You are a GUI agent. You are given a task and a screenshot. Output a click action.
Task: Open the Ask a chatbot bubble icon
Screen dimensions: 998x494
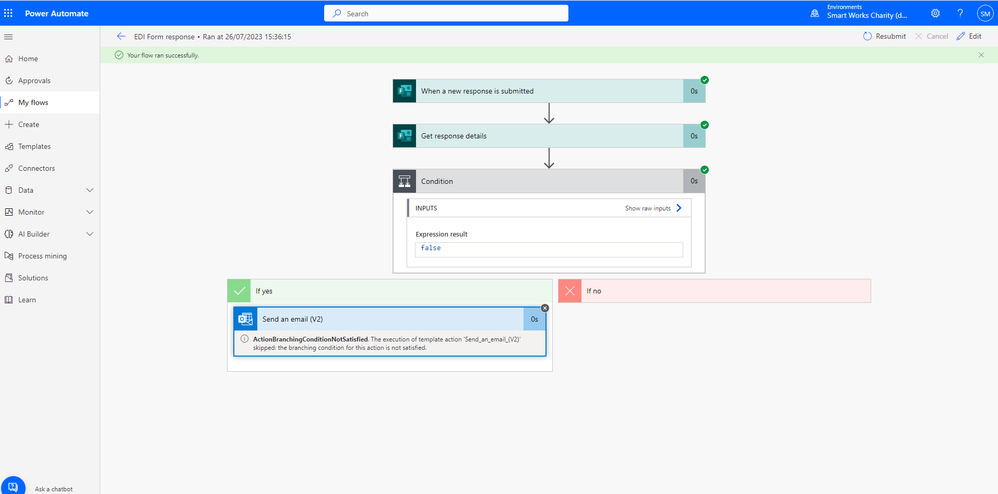tap(13, 486)
